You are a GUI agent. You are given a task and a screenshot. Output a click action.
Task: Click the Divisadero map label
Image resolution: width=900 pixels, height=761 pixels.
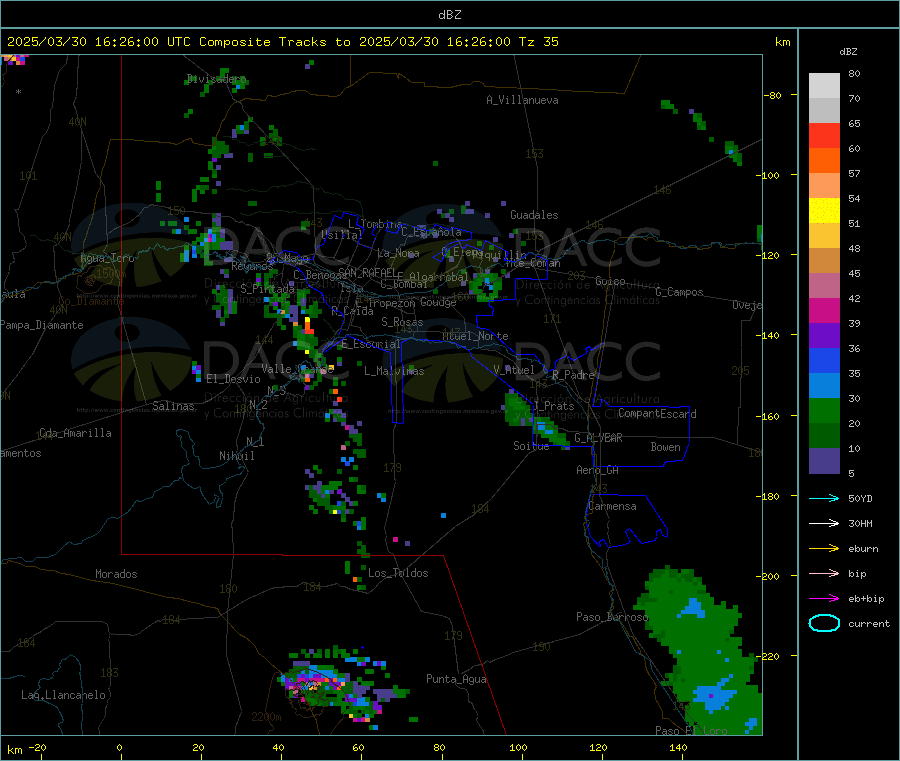tap(216, 79)
